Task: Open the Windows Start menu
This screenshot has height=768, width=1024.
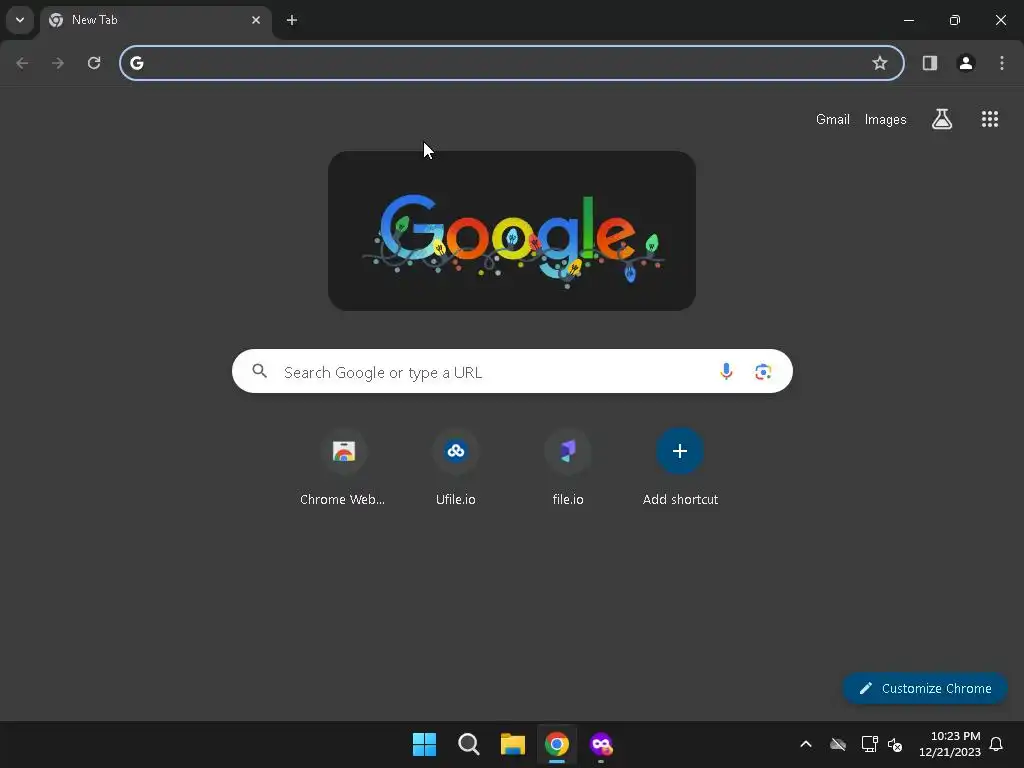Action: [x=424, y=744]
